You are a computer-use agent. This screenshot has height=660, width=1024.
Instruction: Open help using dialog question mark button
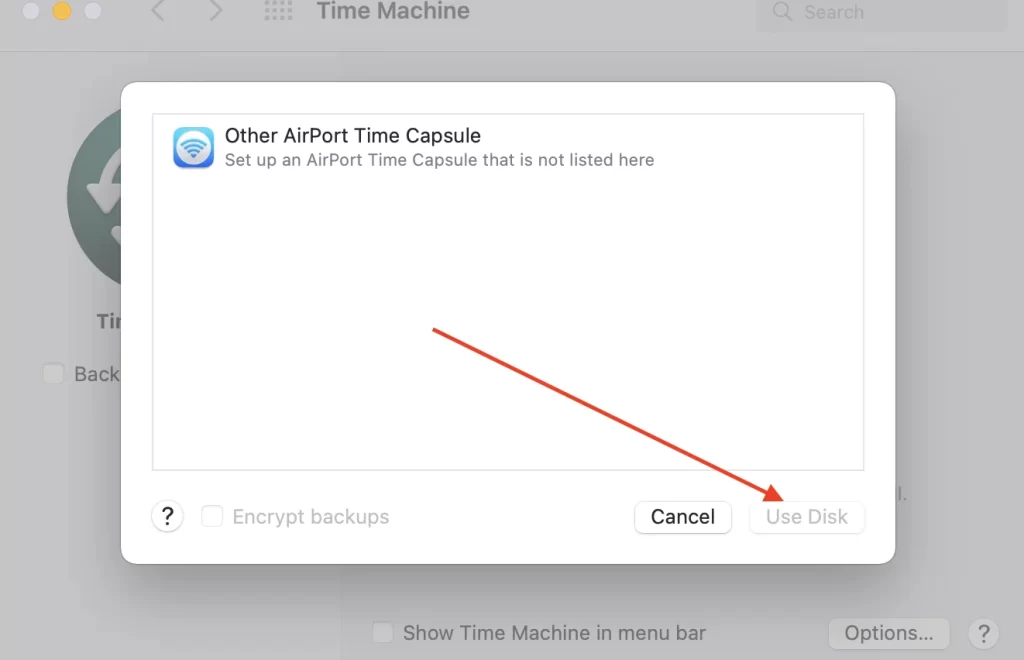[168, 516]
